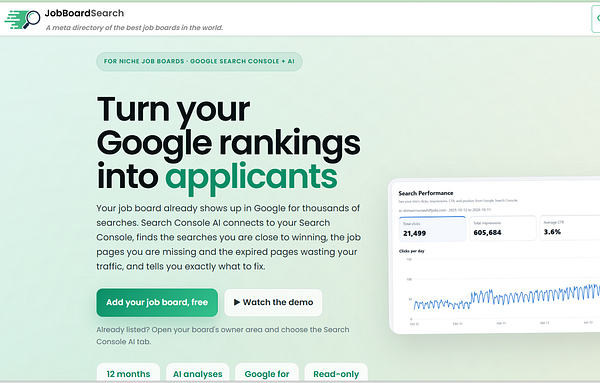
Task: Click the 'Read-only' feature card
Action: coord(336,373)
